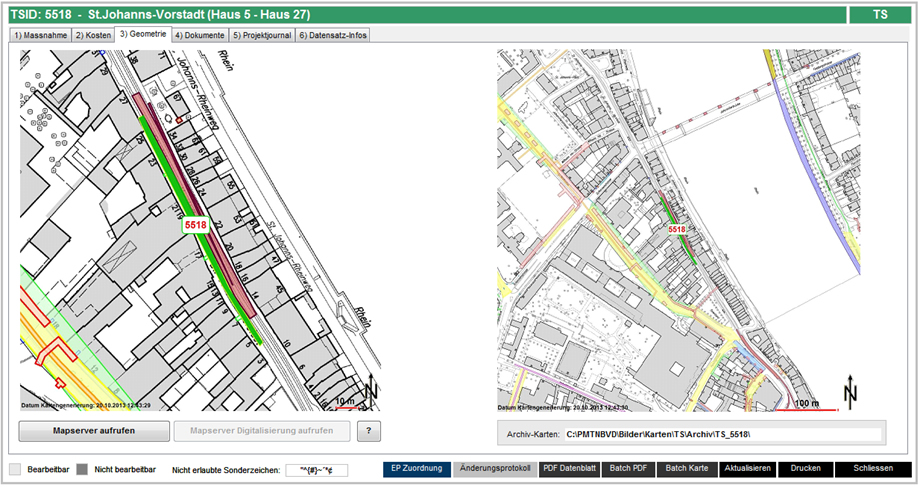Open the Änderungsprotokoll
The height and width of the screenshot is (487, 919).
click(x=494, y=468)
